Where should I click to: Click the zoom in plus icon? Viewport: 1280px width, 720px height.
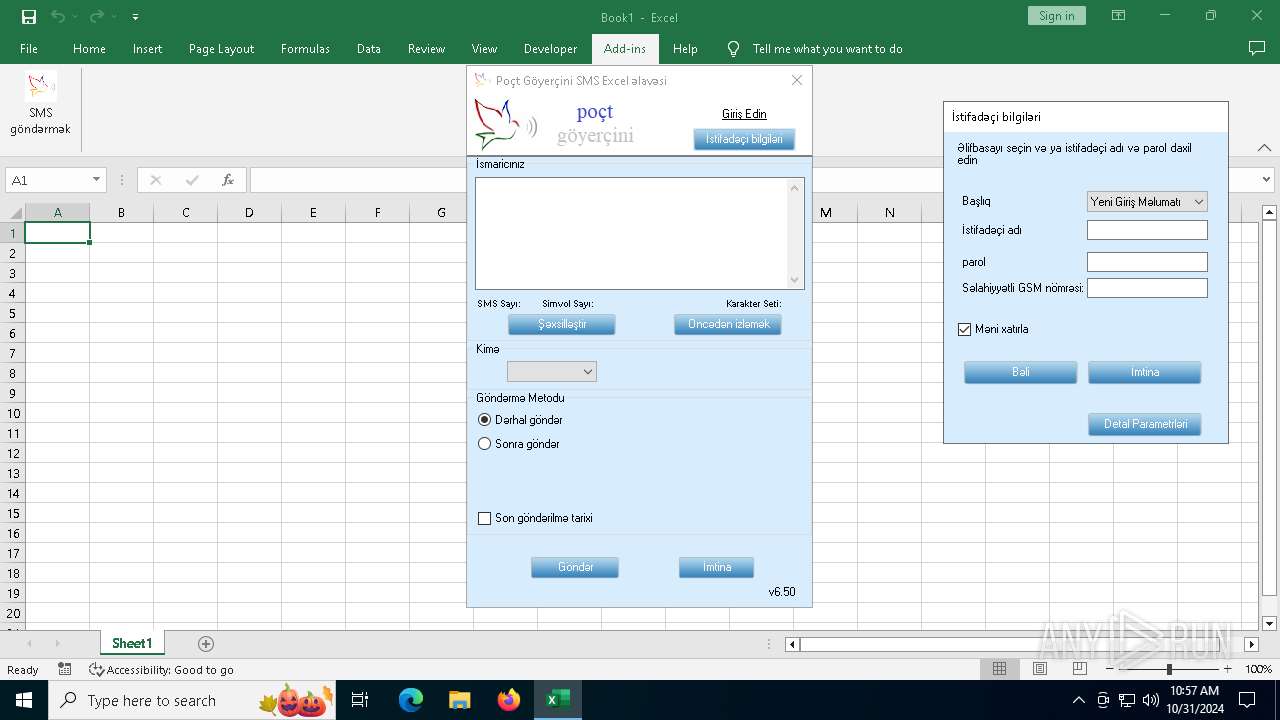(x=1228, y=669)
